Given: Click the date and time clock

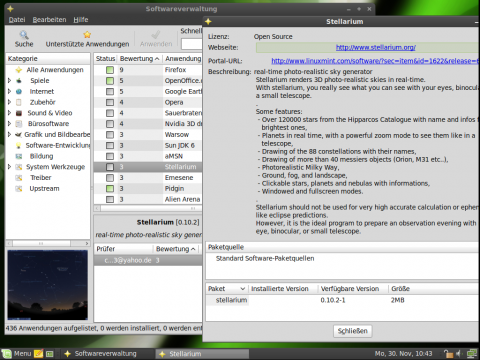Looking at the screenshot, I should [x=403, y=354].
